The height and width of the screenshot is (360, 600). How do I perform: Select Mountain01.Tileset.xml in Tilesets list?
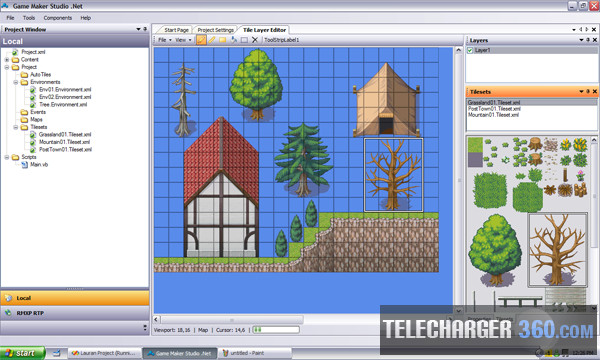tap(493, 115)
